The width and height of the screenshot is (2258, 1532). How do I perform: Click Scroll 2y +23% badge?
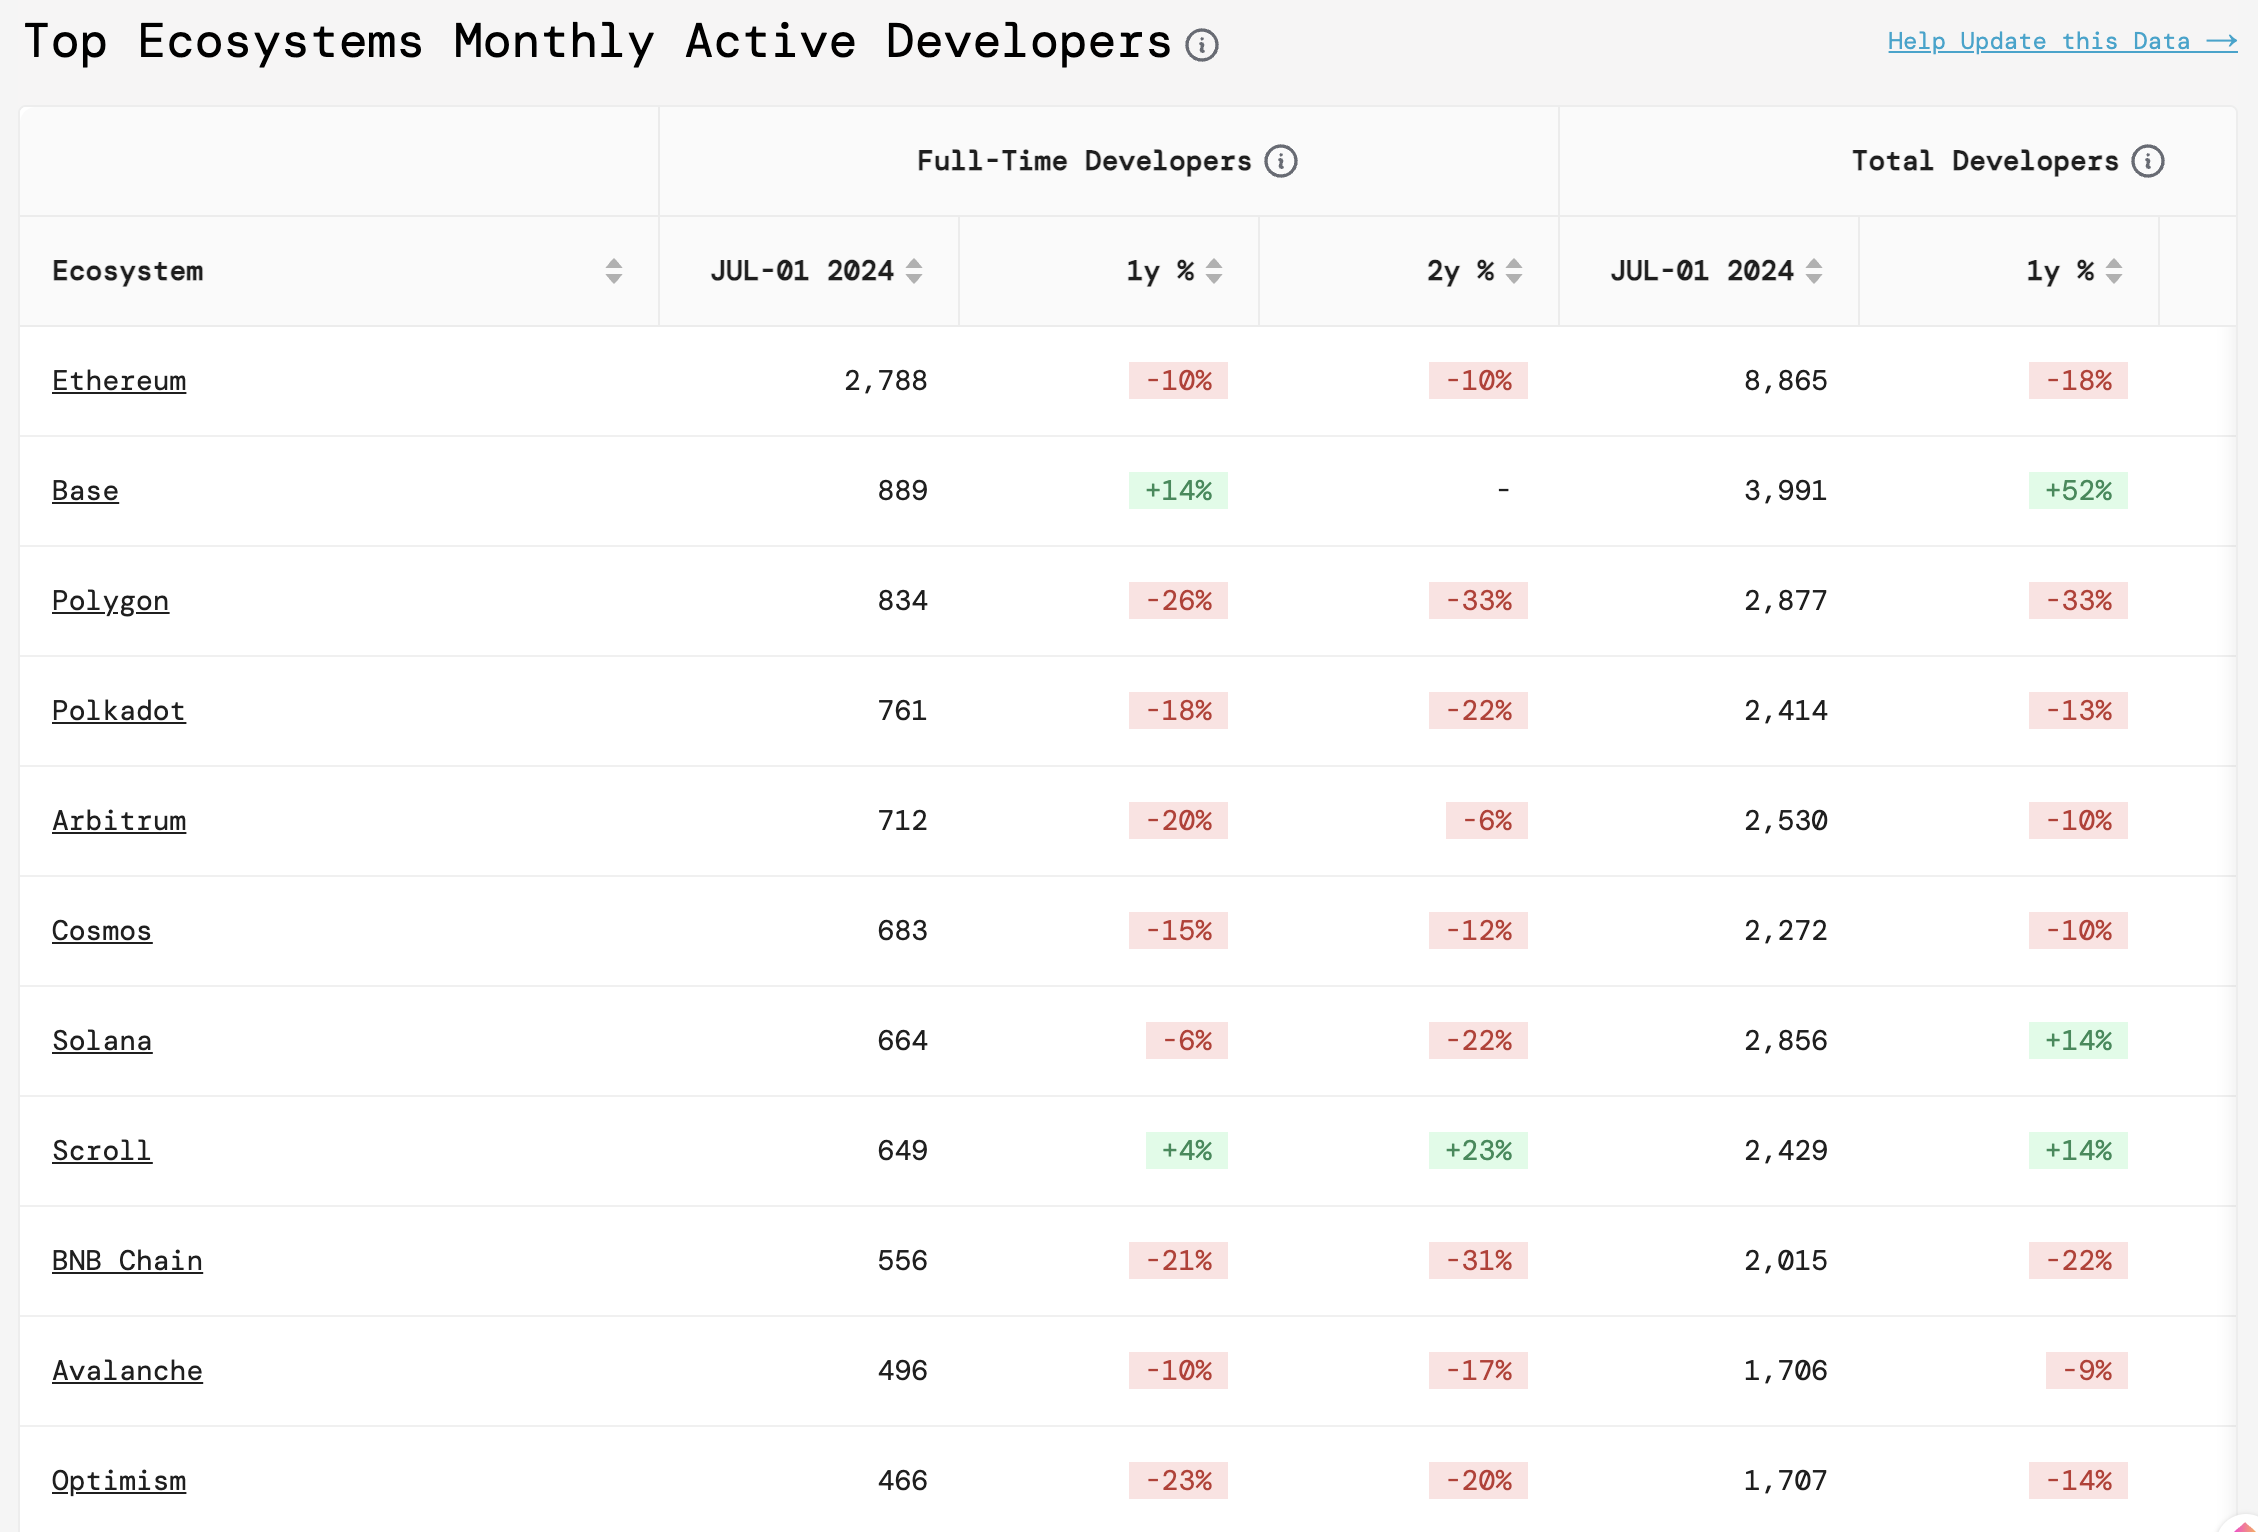click(x=1478, y=1151)
